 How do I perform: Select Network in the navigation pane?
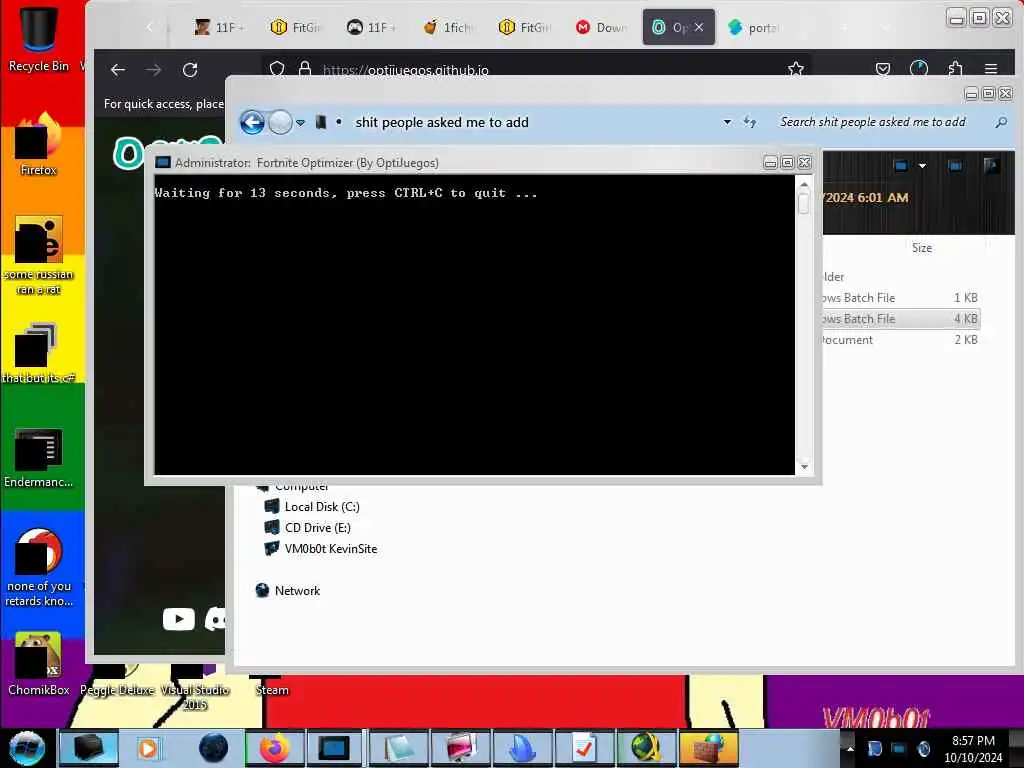tap(297, 590)
